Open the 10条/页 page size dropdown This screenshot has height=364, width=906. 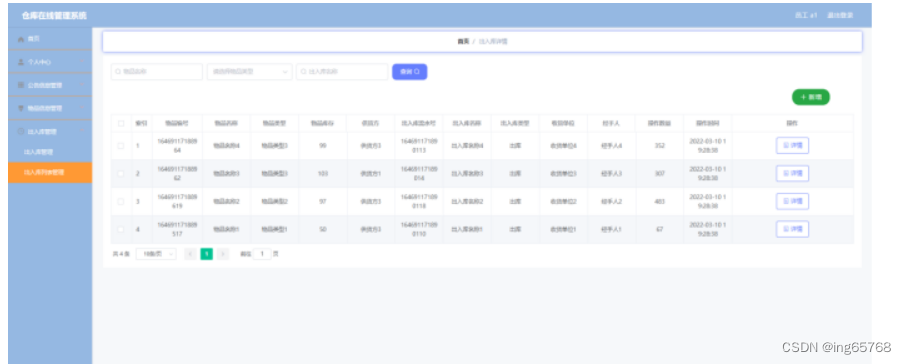(156, 254)
